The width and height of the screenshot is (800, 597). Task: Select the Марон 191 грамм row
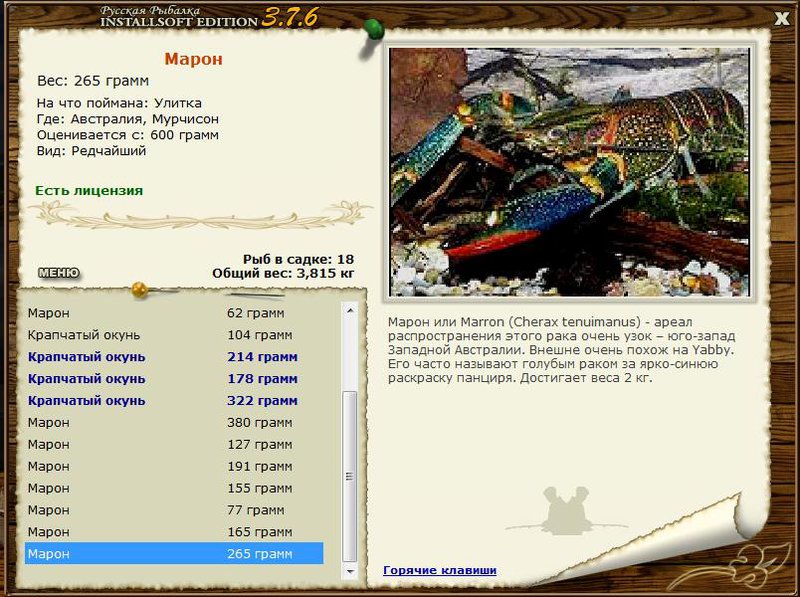pyautogui.click(x=174, y=466)
